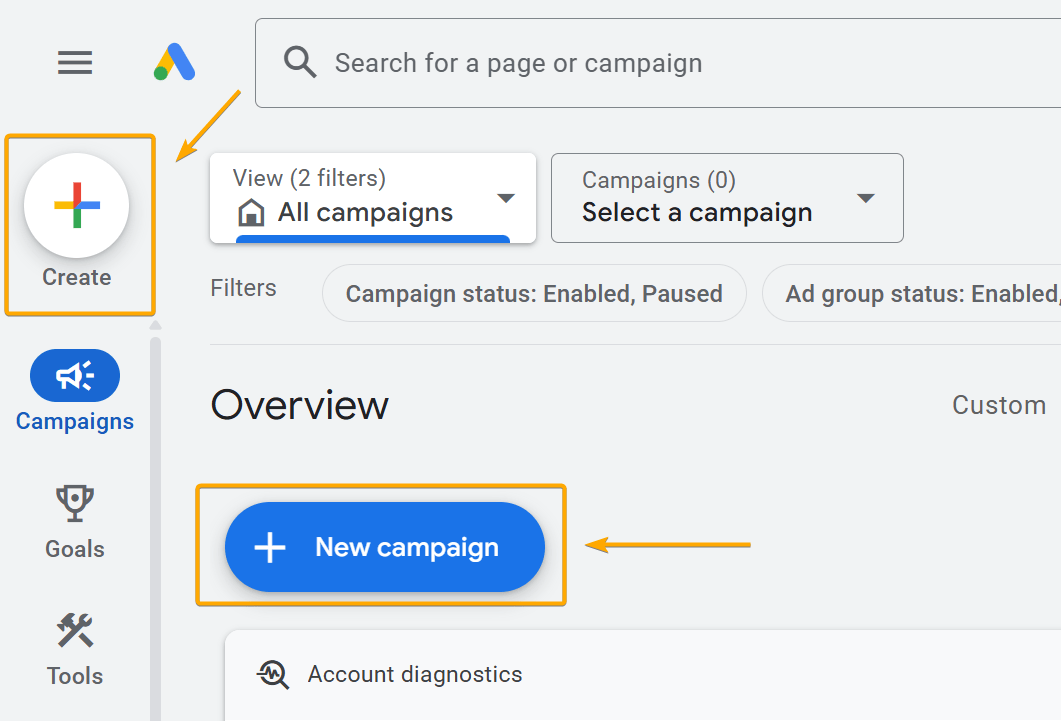Viewport: 1061px width, 721px height.
Task: Click the search magnifier icon
Action: 299,62
